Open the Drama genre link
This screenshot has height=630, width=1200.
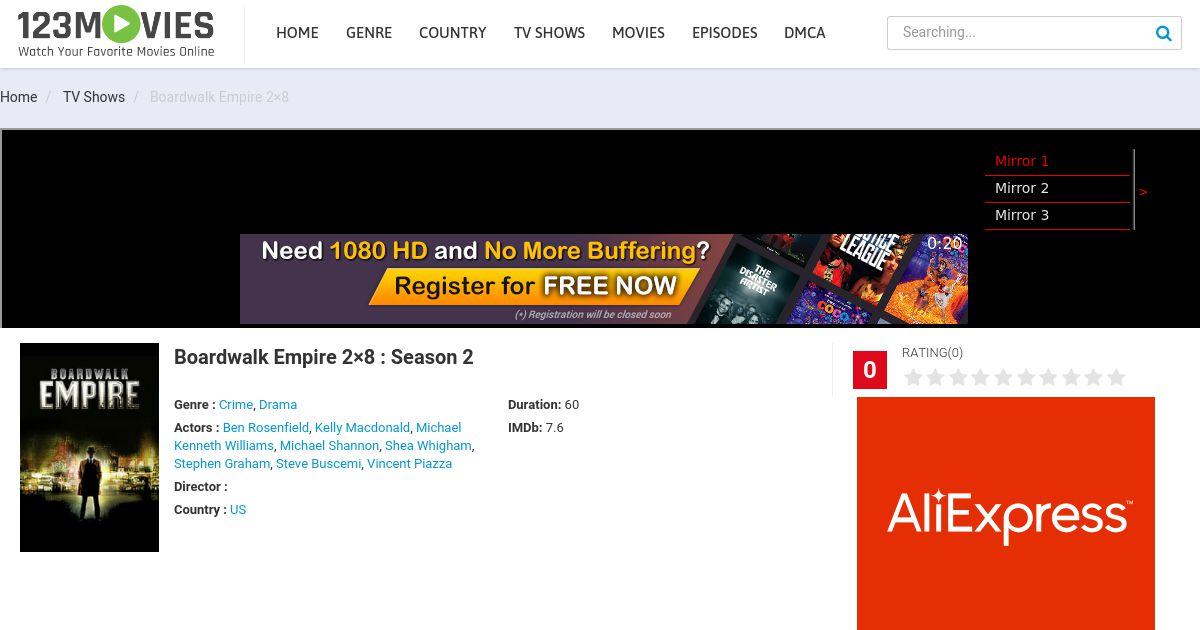pyautogui.click(x=278, y=405)
